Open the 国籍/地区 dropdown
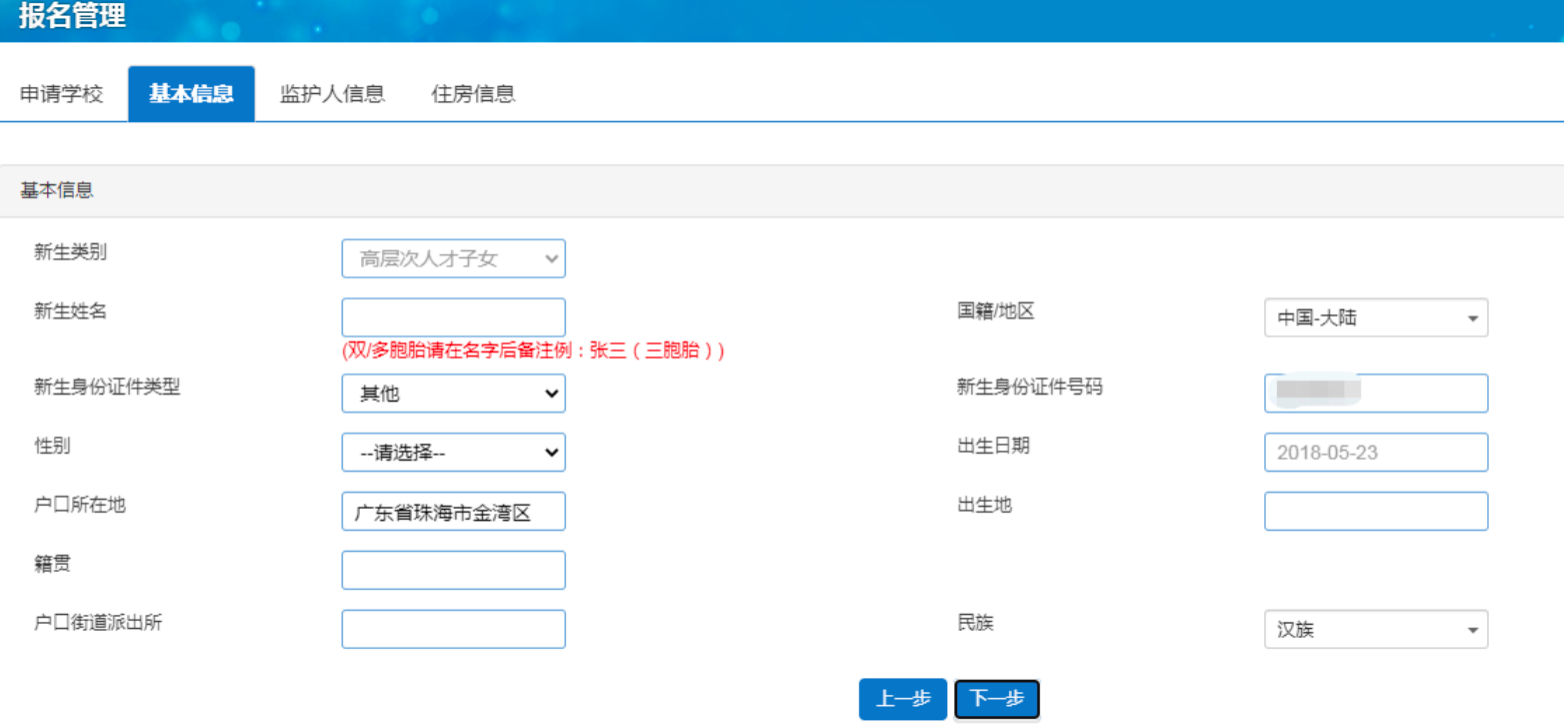 [1375, 318]
